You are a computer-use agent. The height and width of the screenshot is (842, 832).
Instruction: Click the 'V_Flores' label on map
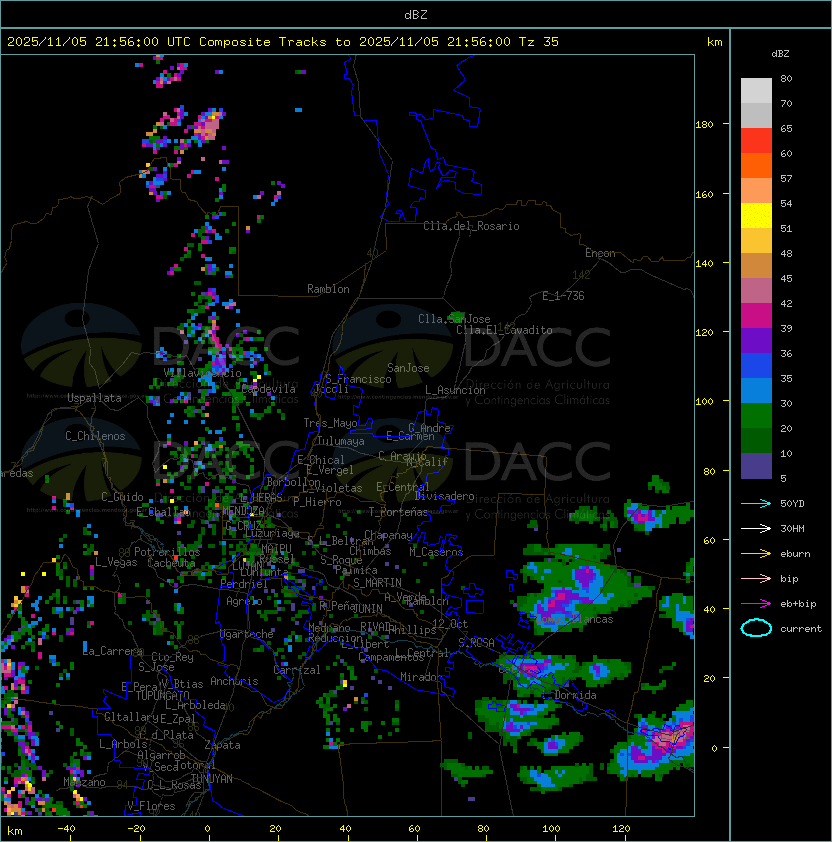(151, 807)
